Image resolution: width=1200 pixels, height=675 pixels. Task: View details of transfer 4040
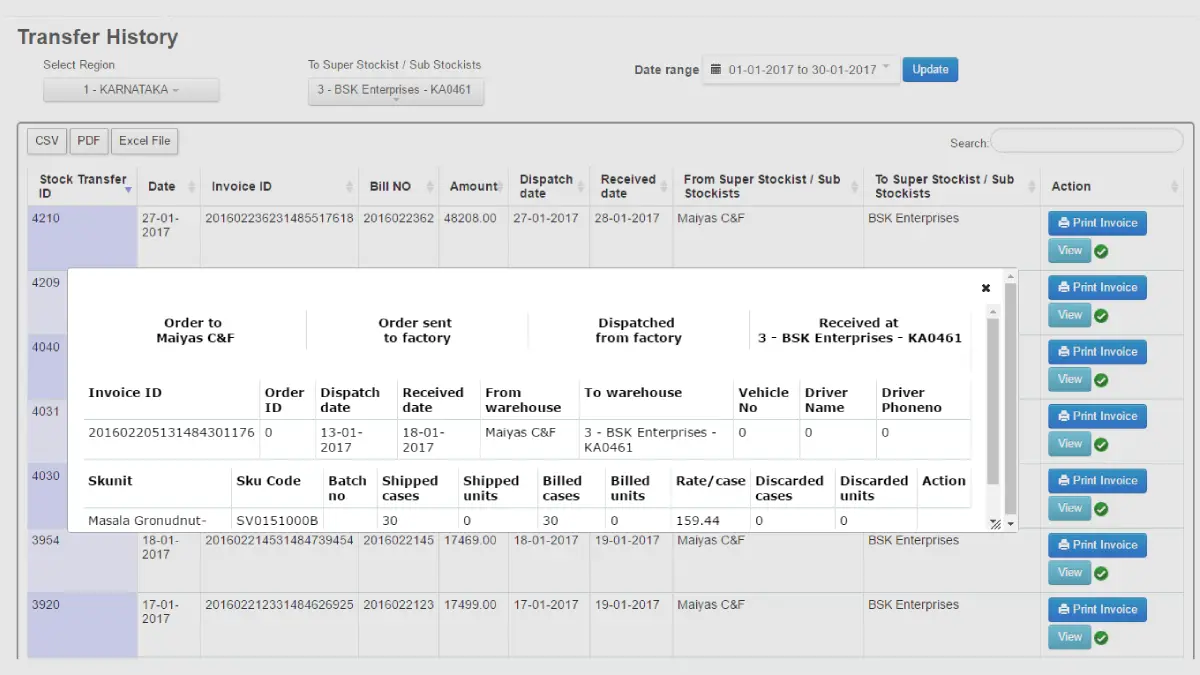tap(1069, 380)
